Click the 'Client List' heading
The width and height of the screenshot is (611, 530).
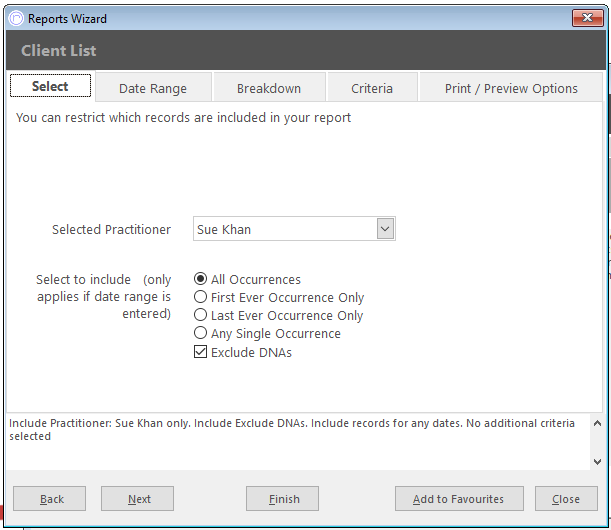click(x=58, y=51)
